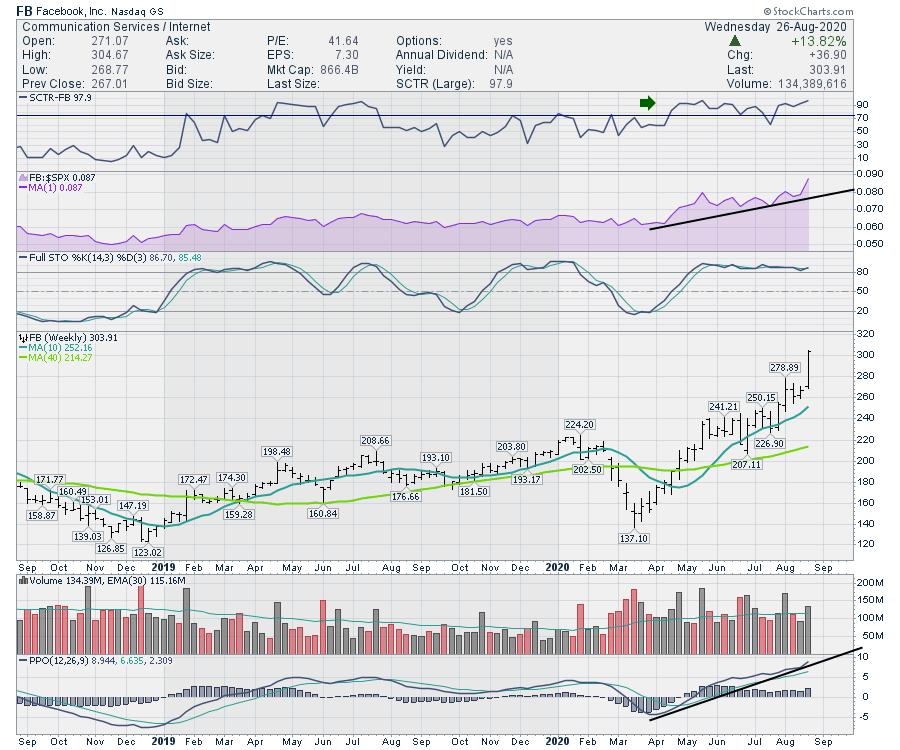
Task: Click the MA(40) green legend line marker
Action: 23,358
